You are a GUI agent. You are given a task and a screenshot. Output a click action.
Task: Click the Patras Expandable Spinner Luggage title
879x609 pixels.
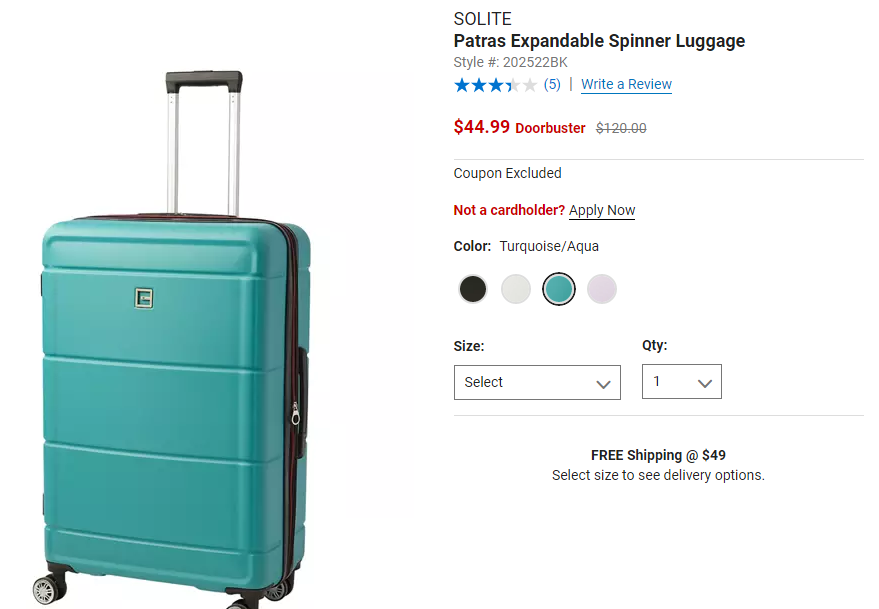coord(599,41)
